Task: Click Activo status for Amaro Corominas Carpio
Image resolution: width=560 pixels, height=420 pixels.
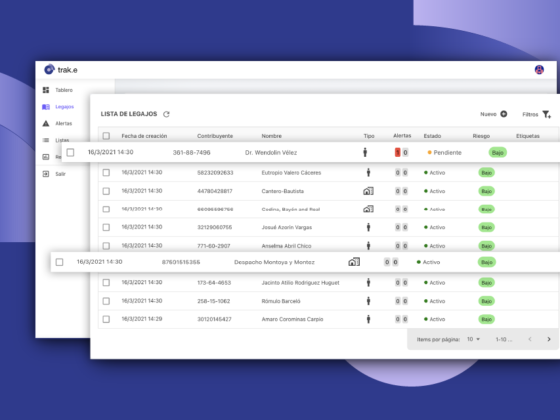Action: (437, 319)
